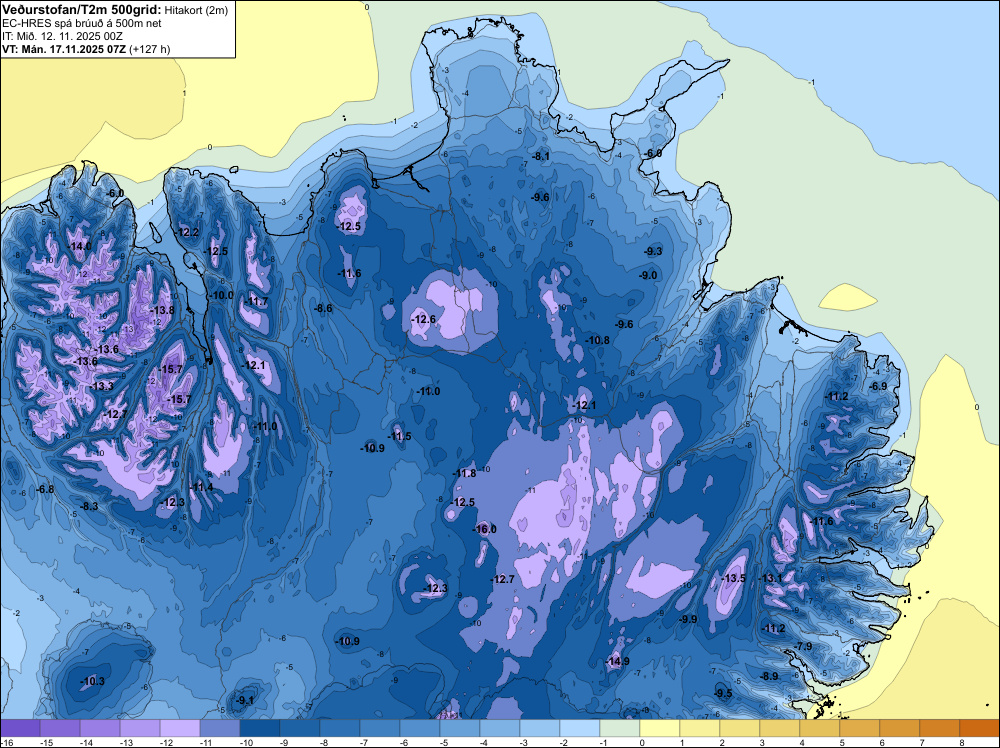Image resolution: width=1000 pixels, height=748 pixels.
Task: Select the orange swatch between 7 and 8
Action: click(x=939, y=728)
